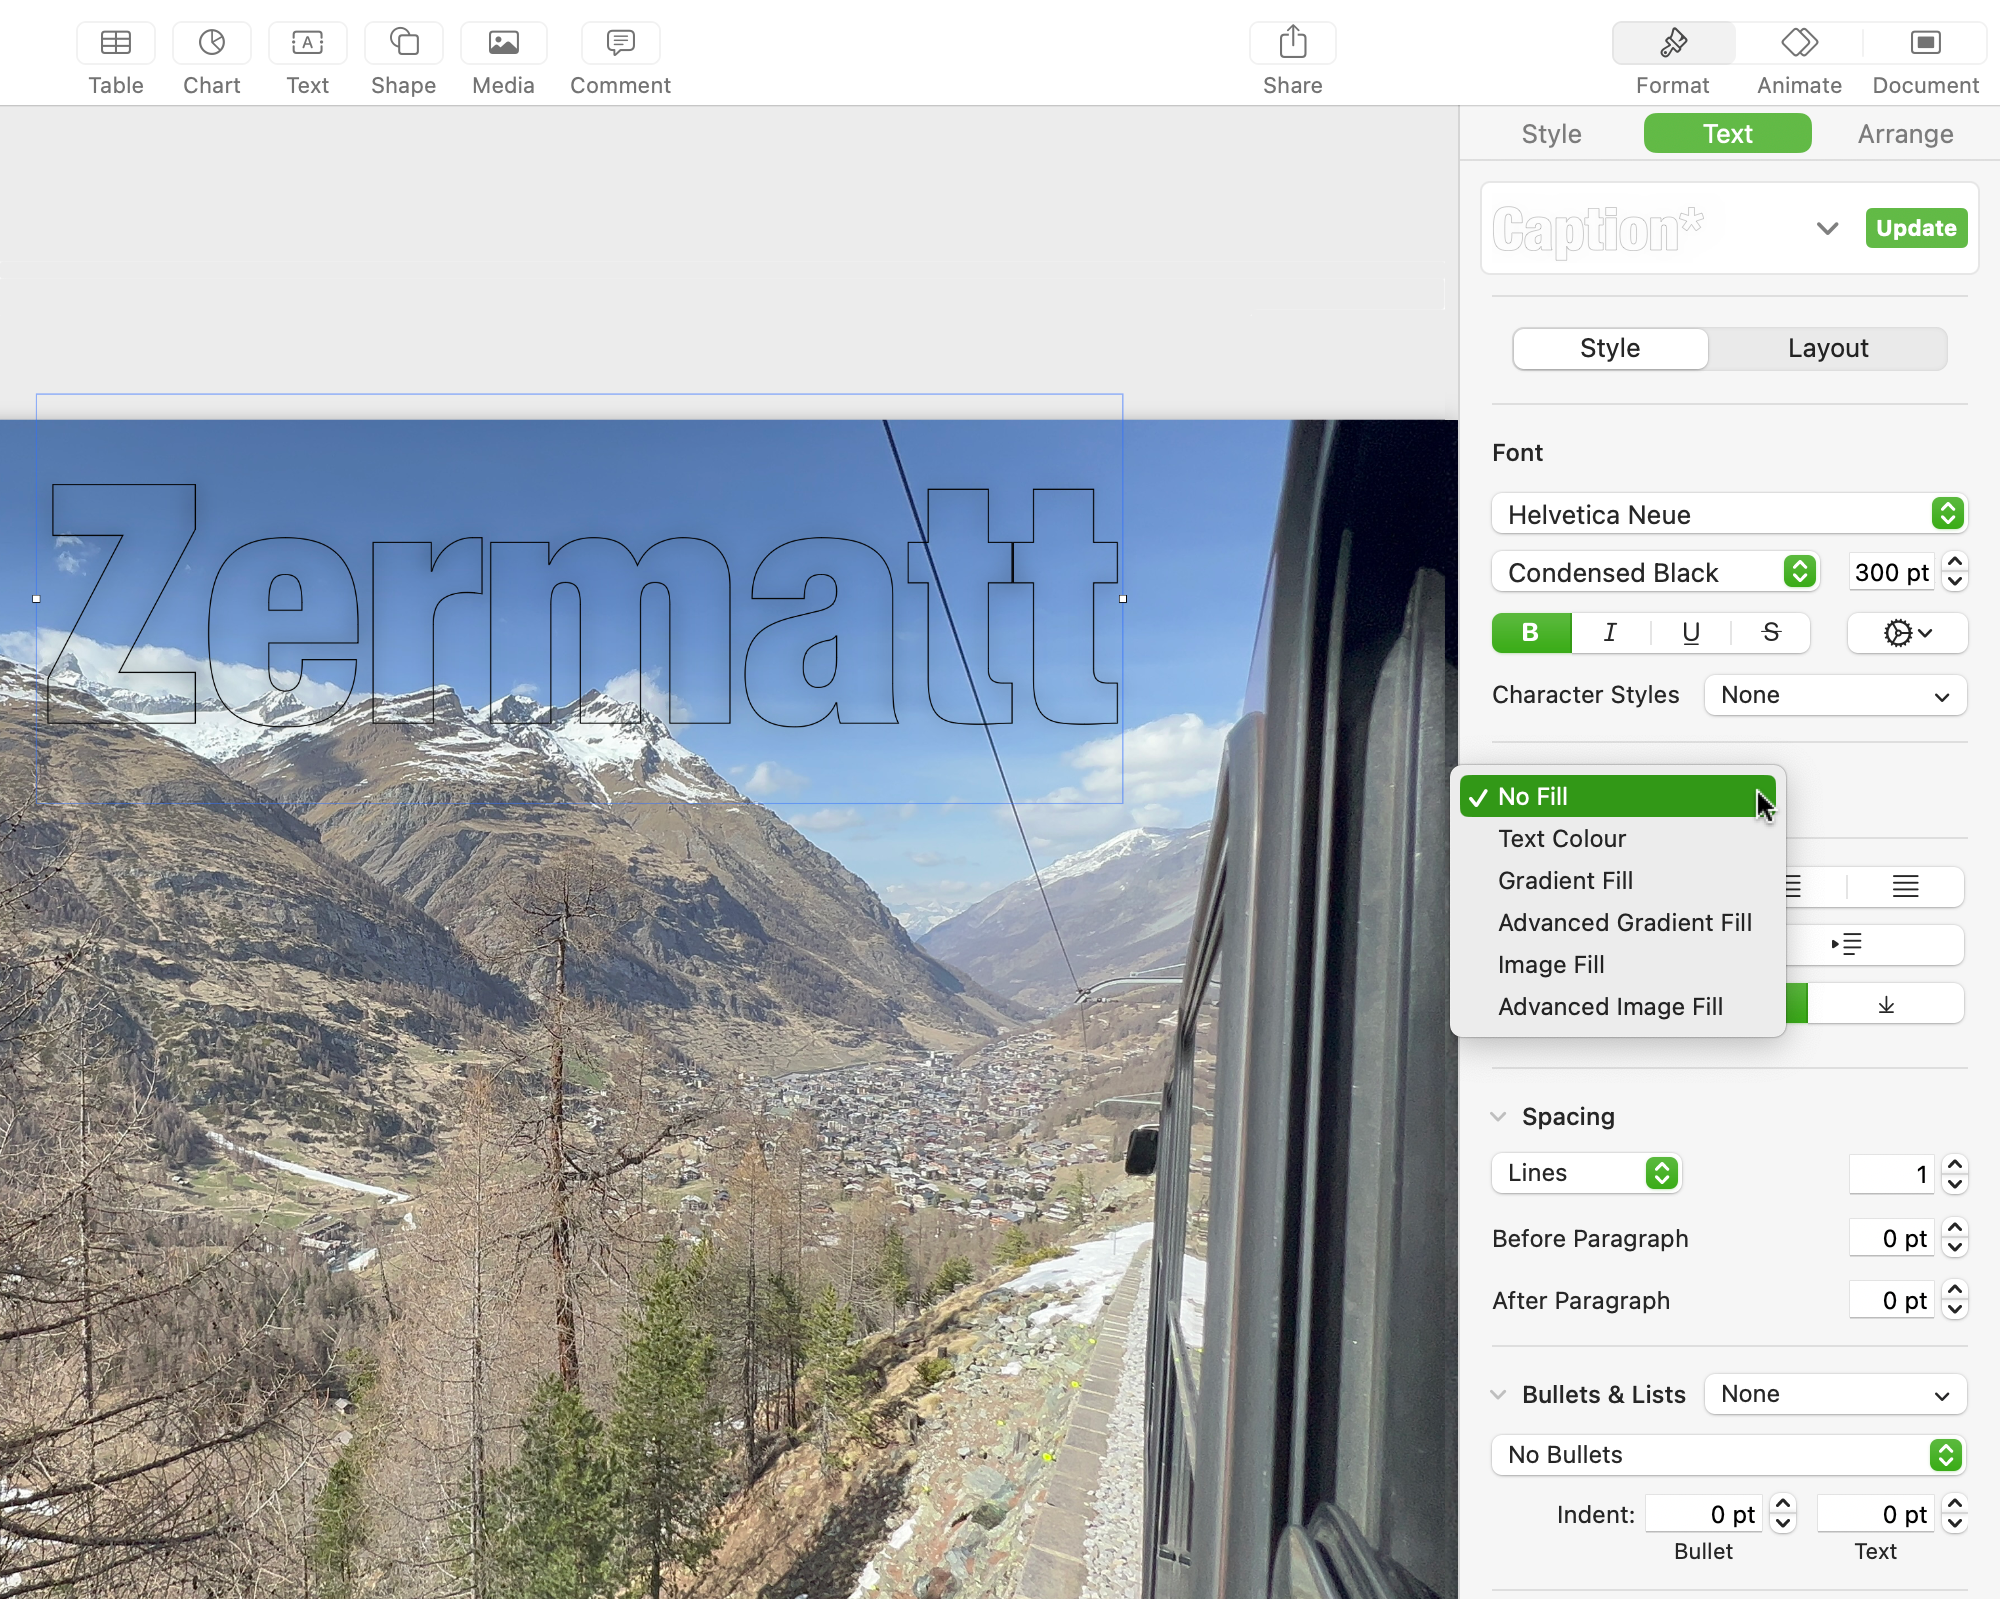Screen dimensions: 2000x1599
Task: Increase Before Paragraph spacing stepper
Action: point(1955,1228)
